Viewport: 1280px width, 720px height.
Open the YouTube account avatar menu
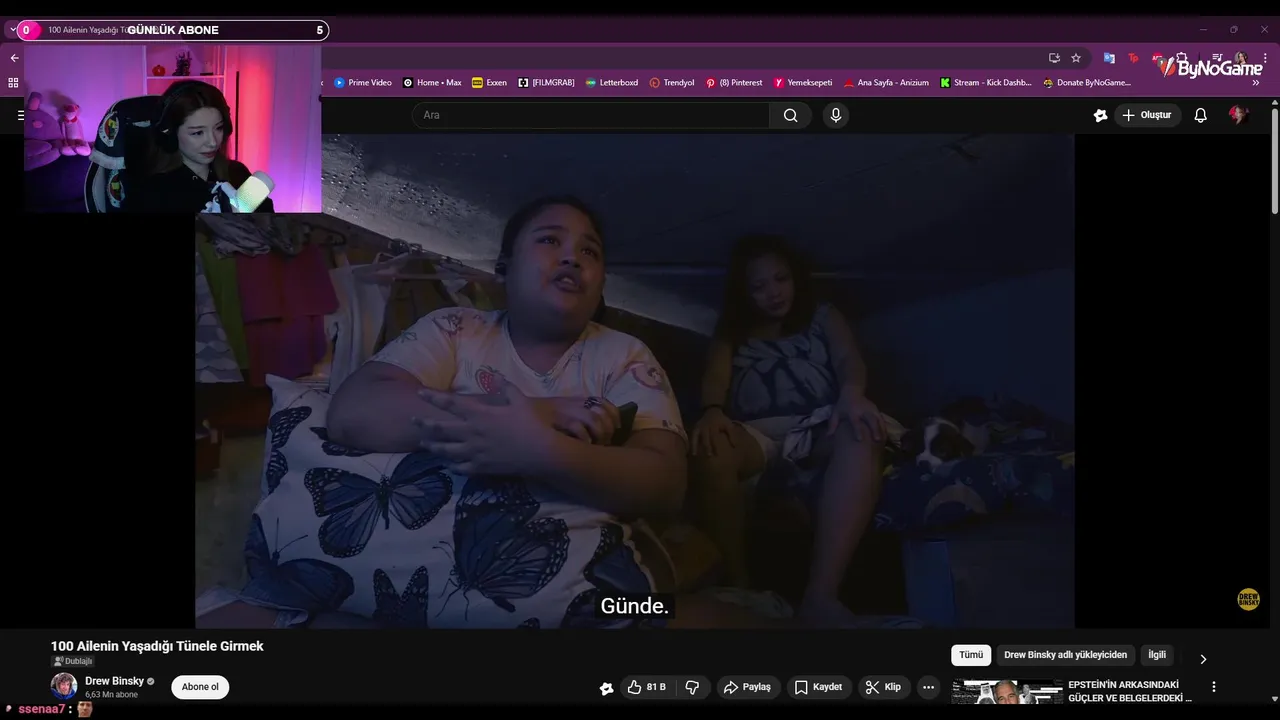[1238, 115]
